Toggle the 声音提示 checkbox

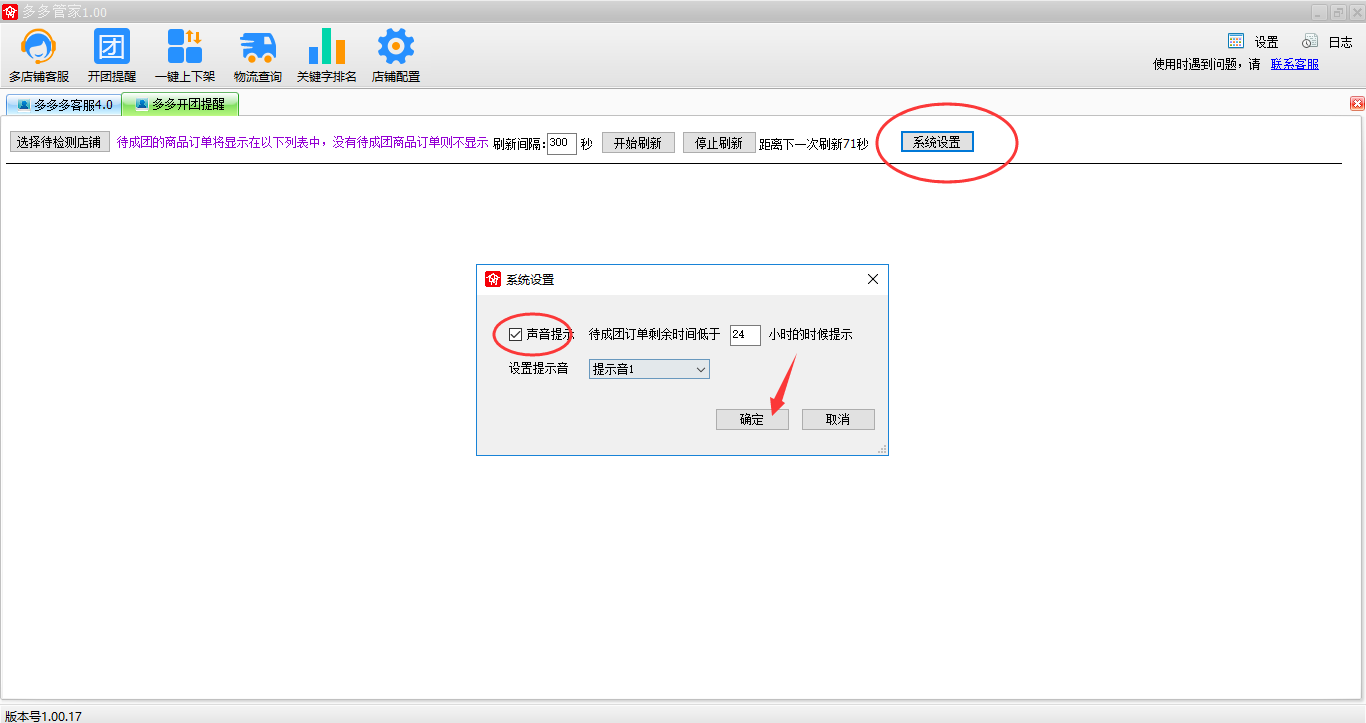coord(516,335)
